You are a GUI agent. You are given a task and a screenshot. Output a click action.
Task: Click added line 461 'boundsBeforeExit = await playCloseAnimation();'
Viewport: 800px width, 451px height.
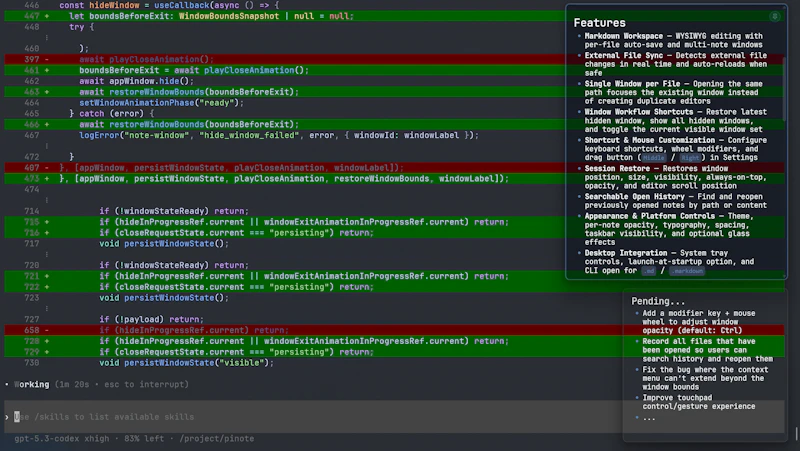[194, 70]
